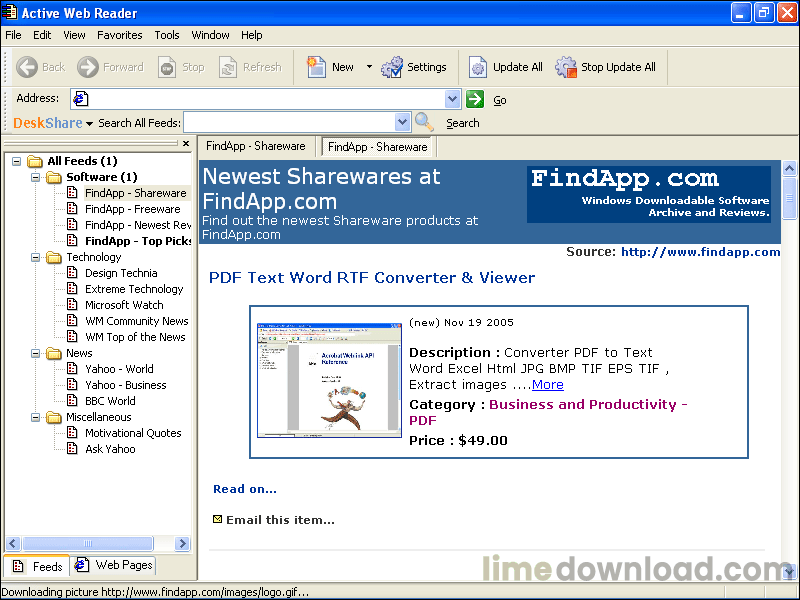Click the feed icon beside FindApp - Freeware
The height and width of the screenshot is (600, 800).
(x=72, y=209)
